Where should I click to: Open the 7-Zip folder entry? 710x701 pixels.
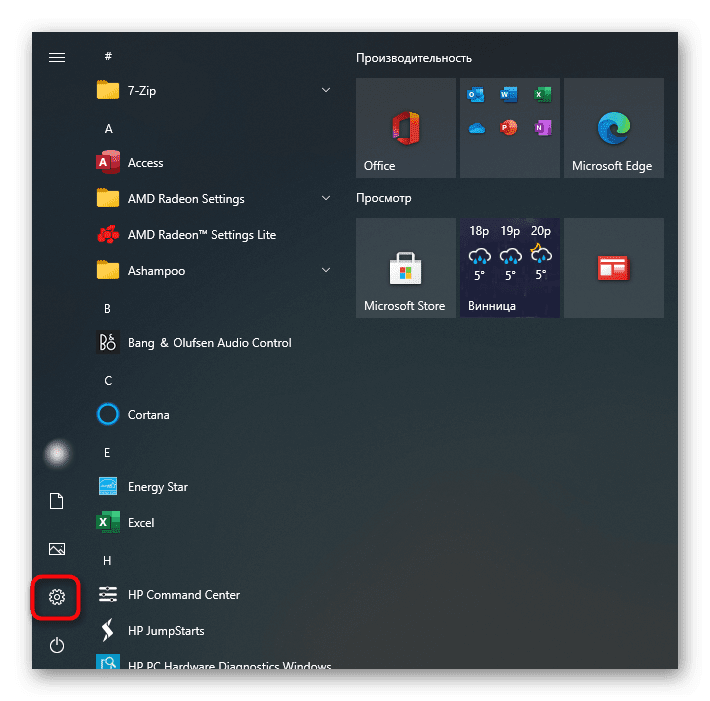click(213, 91)
